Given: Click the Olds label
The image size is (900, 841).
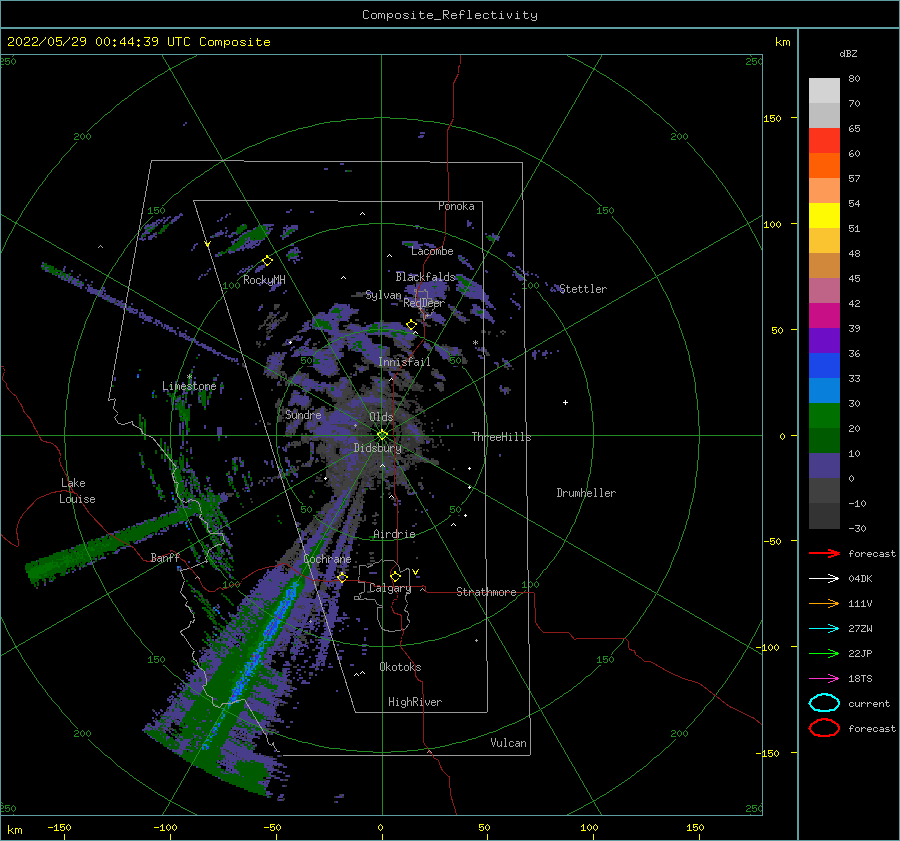Looking at the screenshot, I should pyautogui.click(x=381, y=417).
